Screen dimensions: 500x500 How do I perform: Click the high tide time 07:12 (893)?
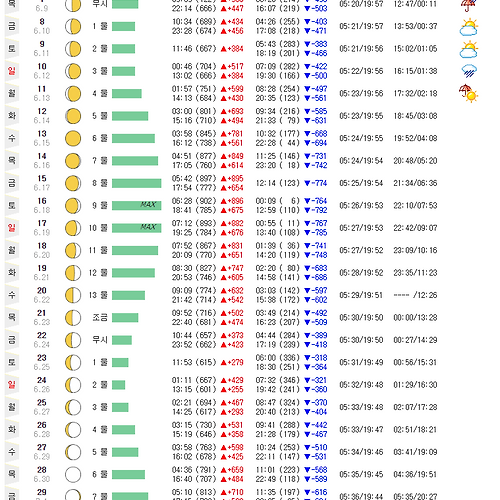(x=194, y=223)
